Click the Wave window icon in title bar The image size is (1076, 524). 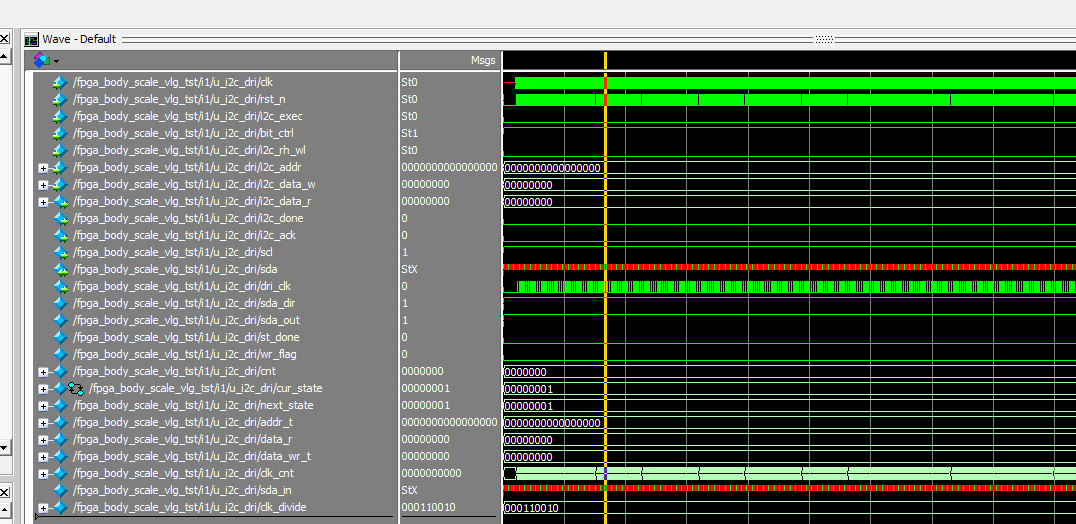pyautogui.click(x=31, y=40)
